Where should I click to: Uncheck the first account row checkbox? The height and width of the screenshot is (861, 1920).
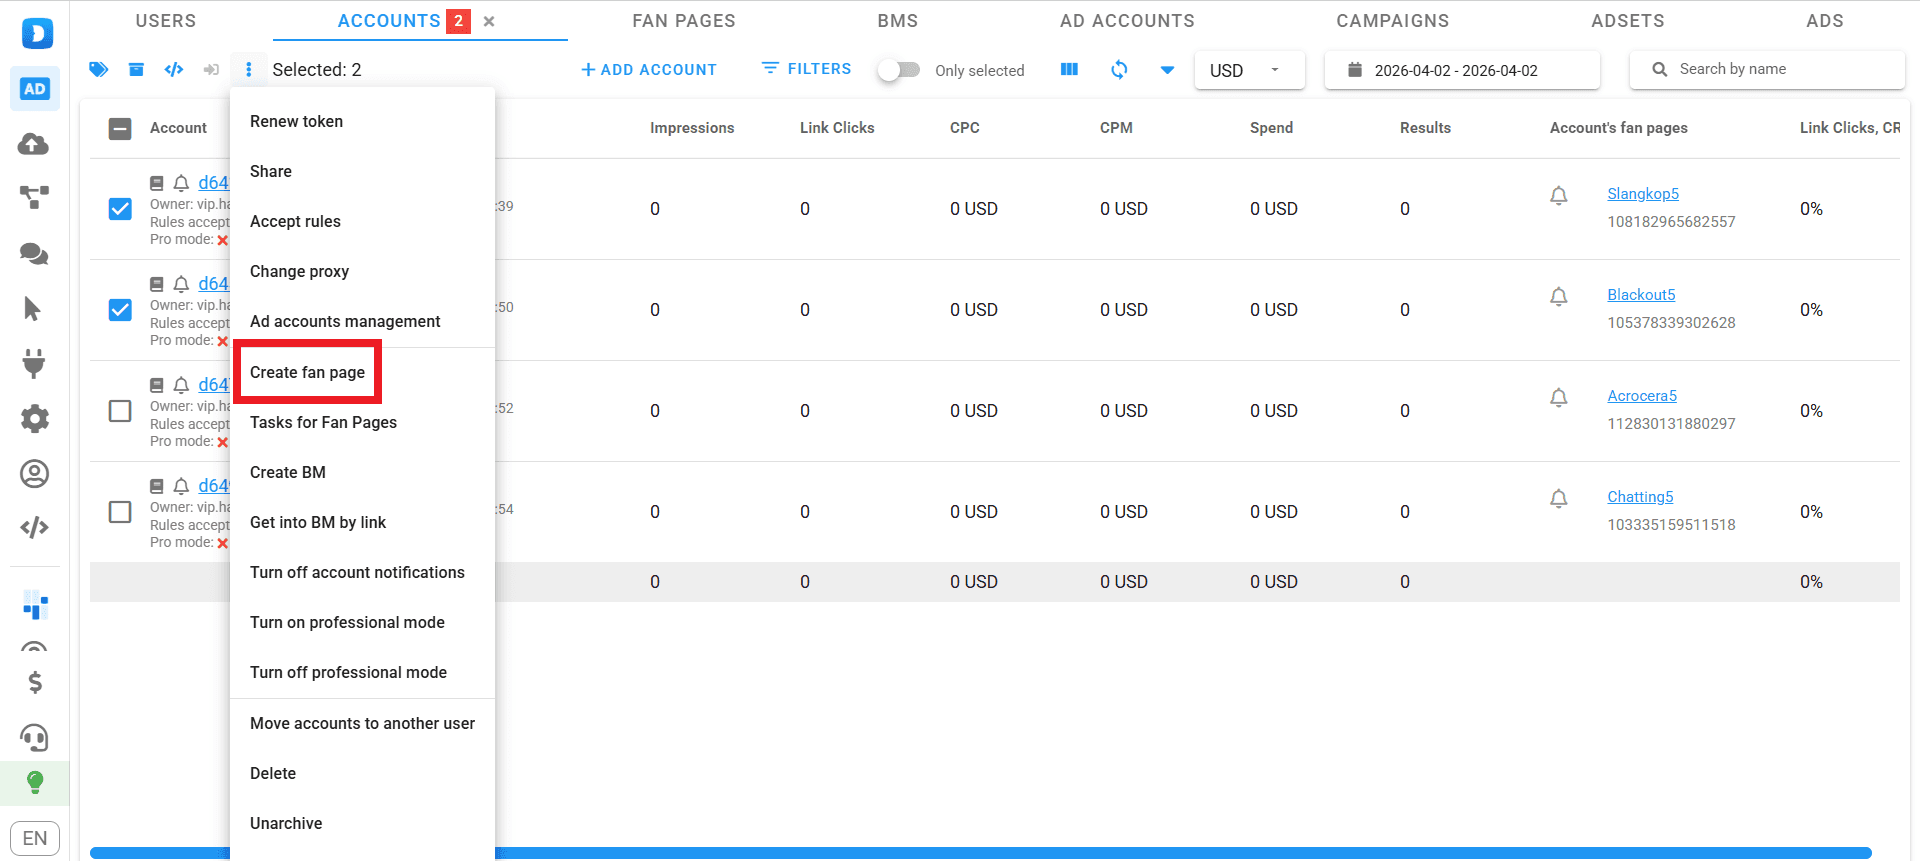tap(120, 209)
